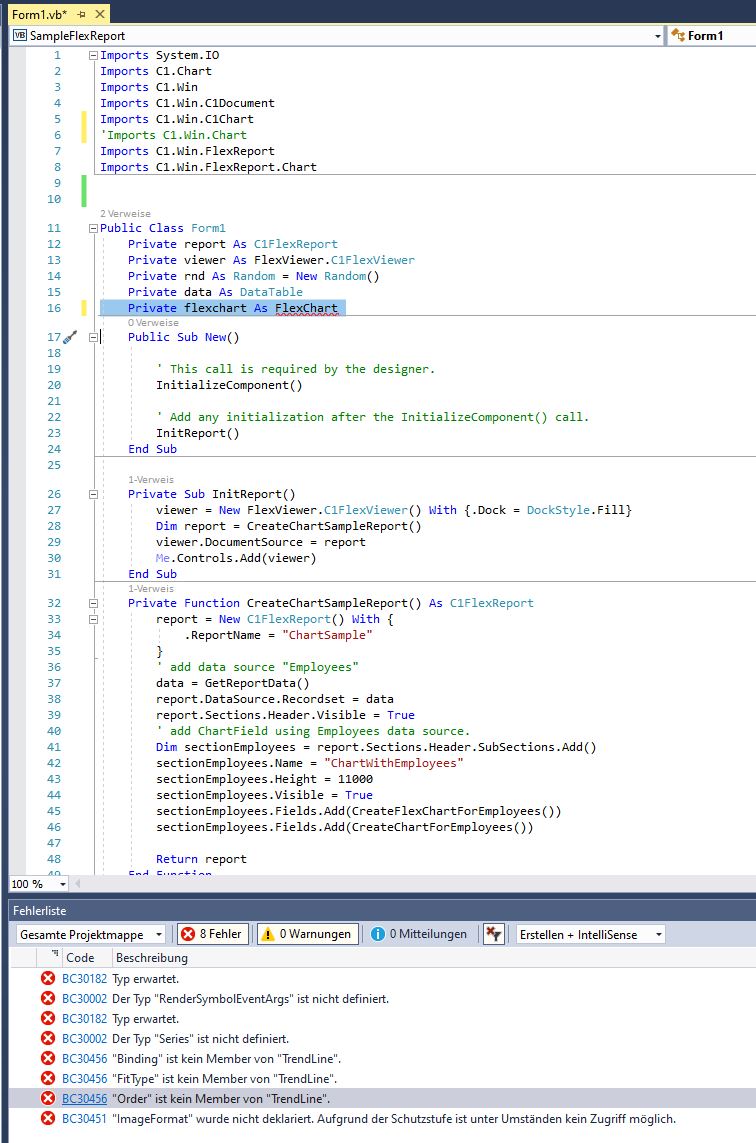Viewport: 756px width, 1143px height.
Task: Click the error icon for RenderSymbolEventArgs row
Action: [48, 998]
